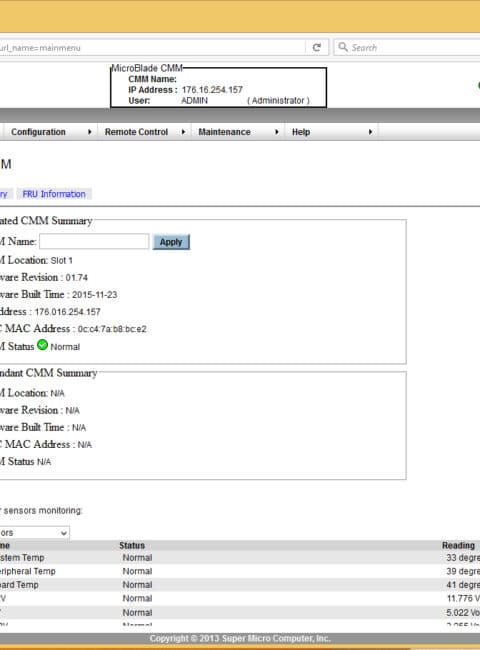
Task: Switch to the FRU Information tab
Action: (54, 194)
